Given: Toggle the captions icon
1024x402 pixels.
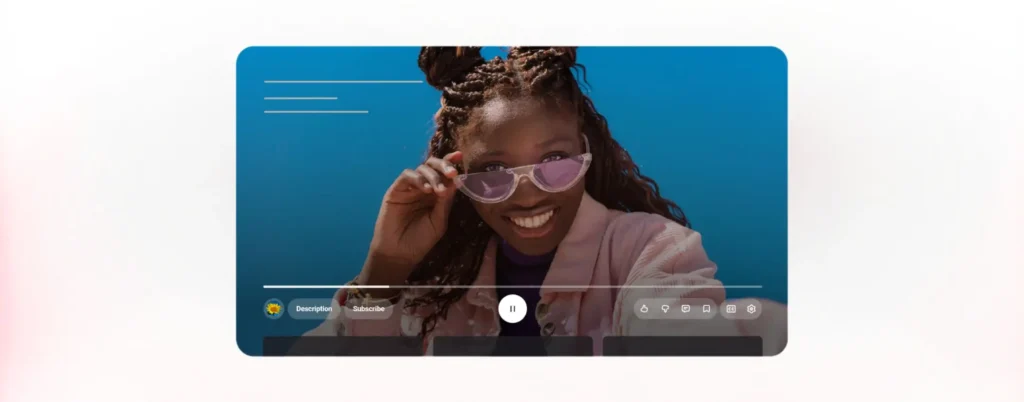Looking at the screenshot, I should [731, 309].
